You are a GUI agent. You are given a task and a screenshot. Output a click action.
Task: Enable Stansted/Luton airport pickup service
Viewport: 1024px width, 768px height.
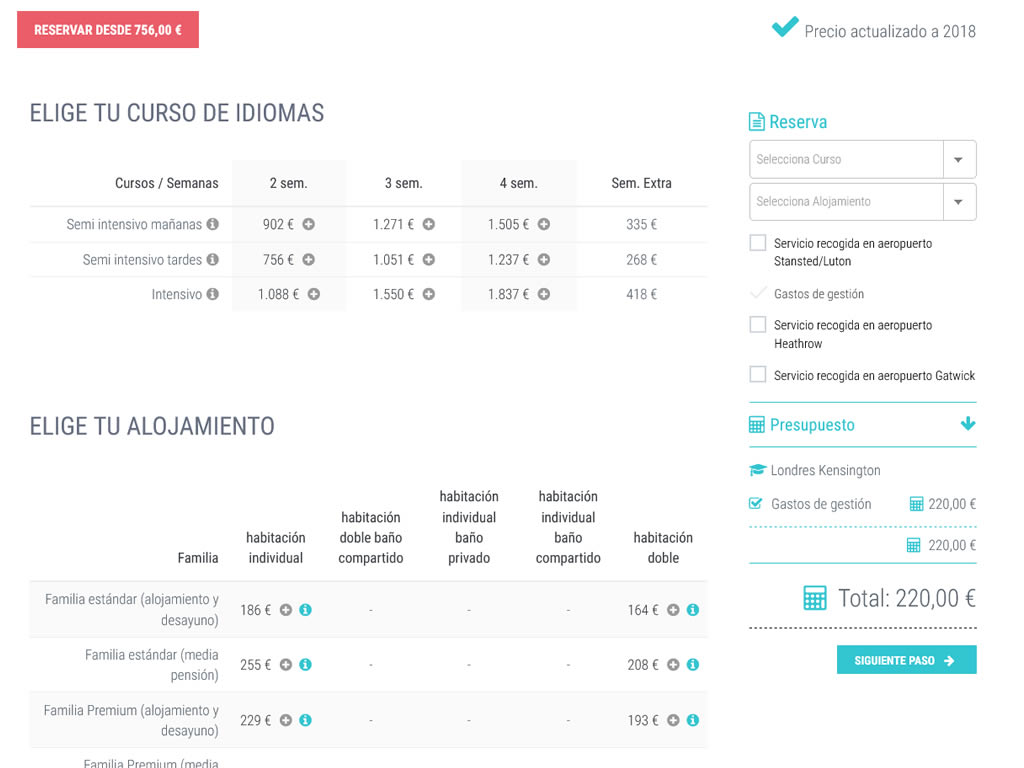[758, 243]
